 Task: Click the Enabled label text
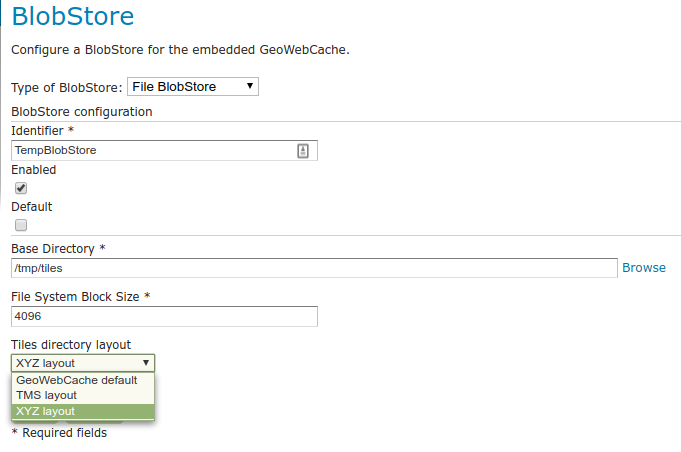(34, 170)
